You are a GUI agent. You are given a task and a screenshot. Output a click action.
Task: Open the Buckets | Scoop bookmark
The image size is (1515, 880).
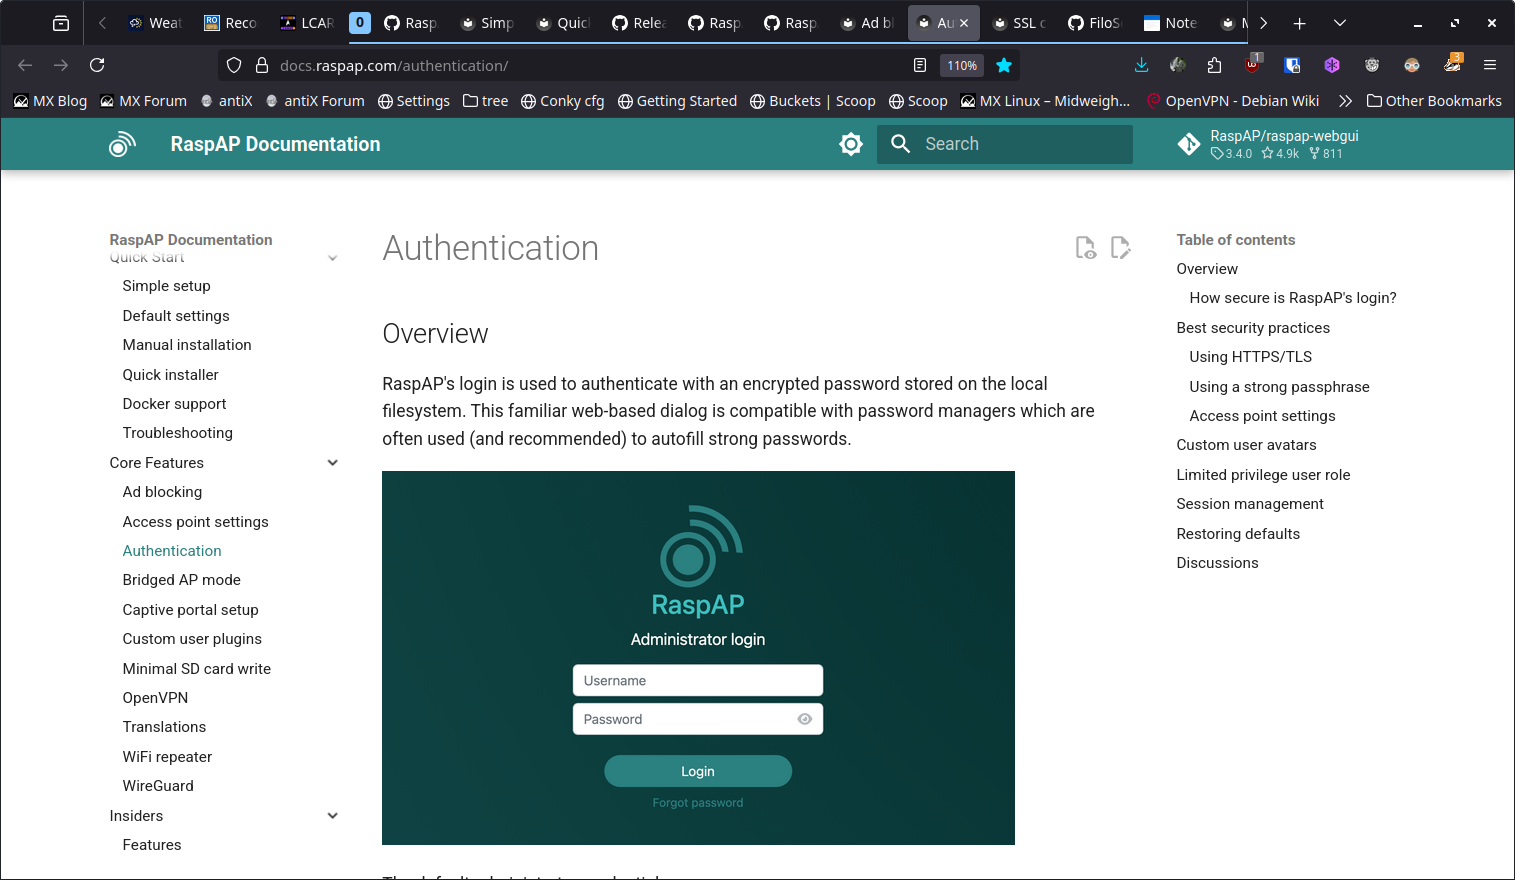click(812, 101)
